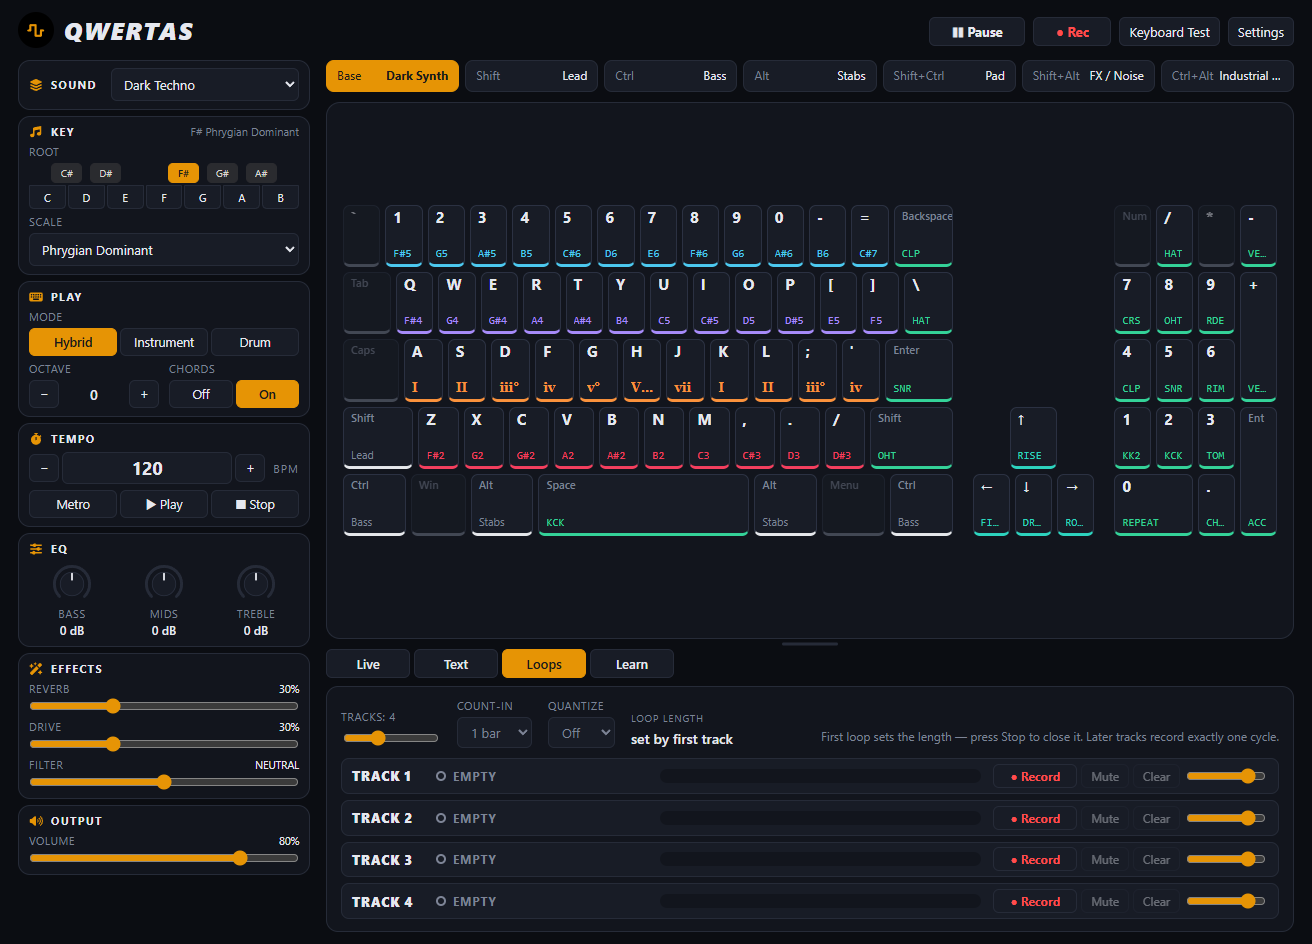Toggle the Metro metronome button
1312x944 pixels.
[73, 504]
